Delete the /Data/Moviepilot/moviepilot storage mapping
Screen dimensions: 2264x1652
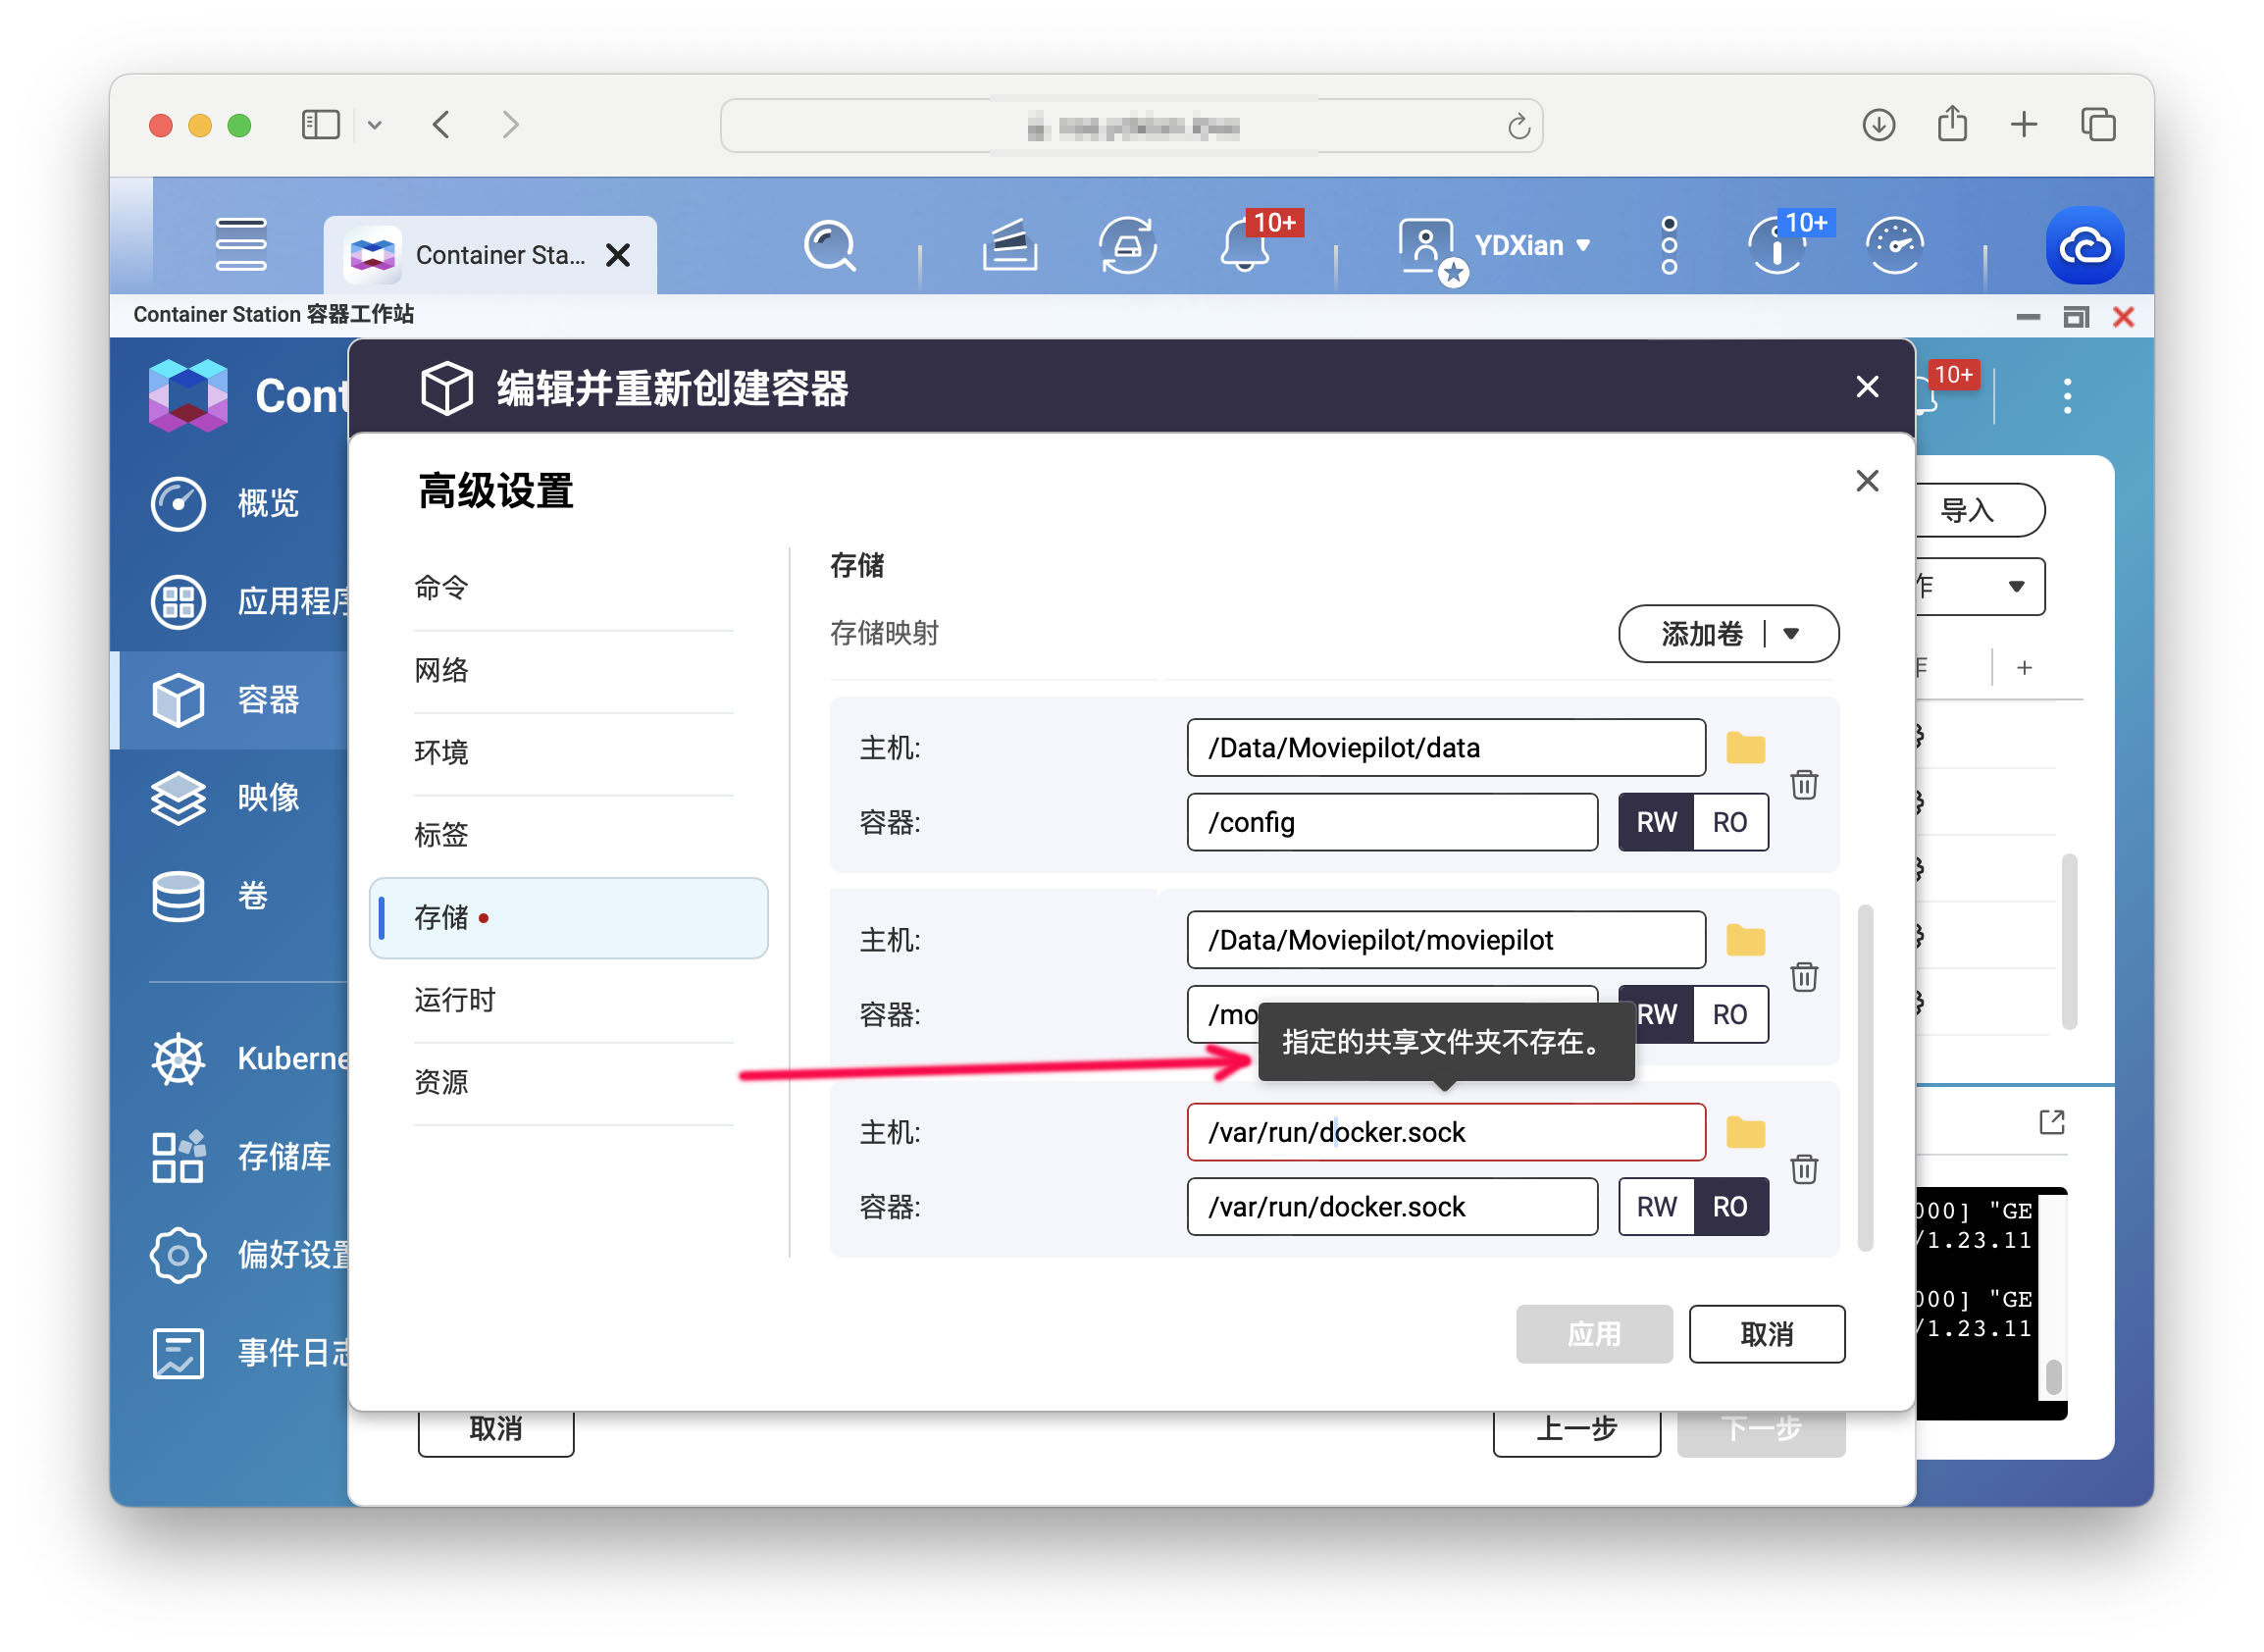click(x=1805, y=977)
